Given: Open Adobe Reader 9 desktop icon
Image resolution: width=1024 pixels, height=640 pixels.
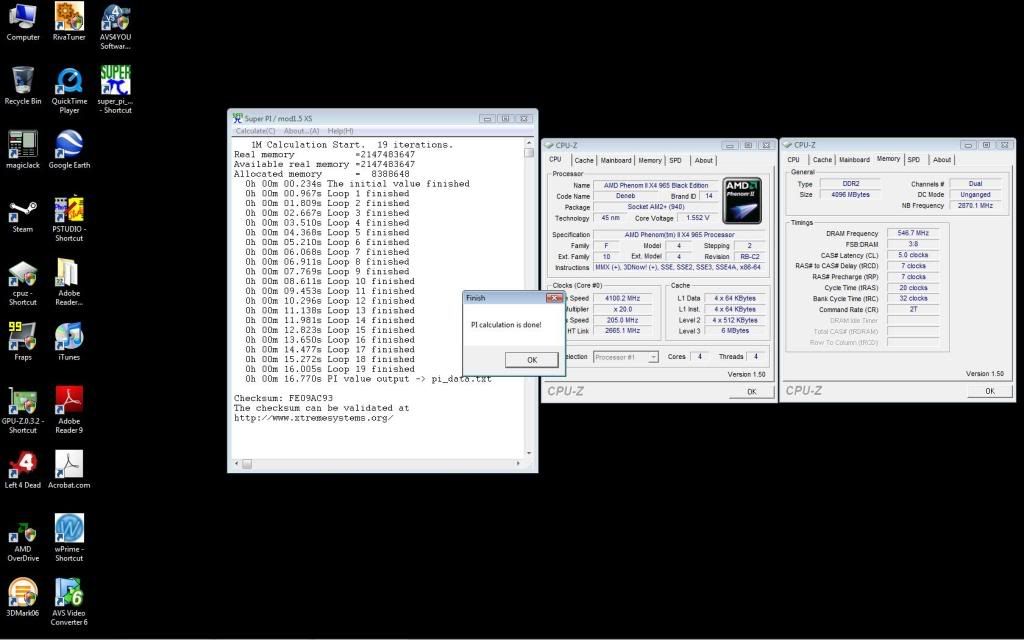Looking at the screenshot, I should point(69,410).
